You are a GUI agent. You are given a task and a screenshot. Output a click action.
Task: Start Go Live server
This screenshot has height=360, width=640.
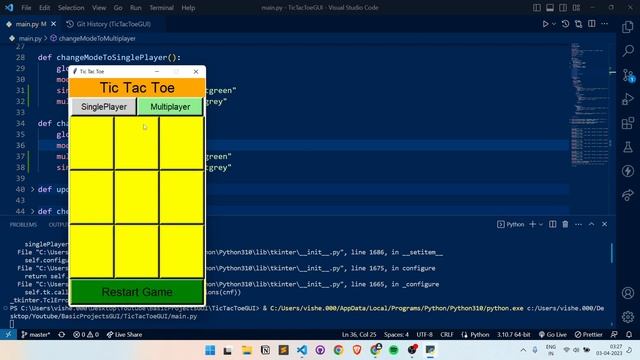click(552, 334)
